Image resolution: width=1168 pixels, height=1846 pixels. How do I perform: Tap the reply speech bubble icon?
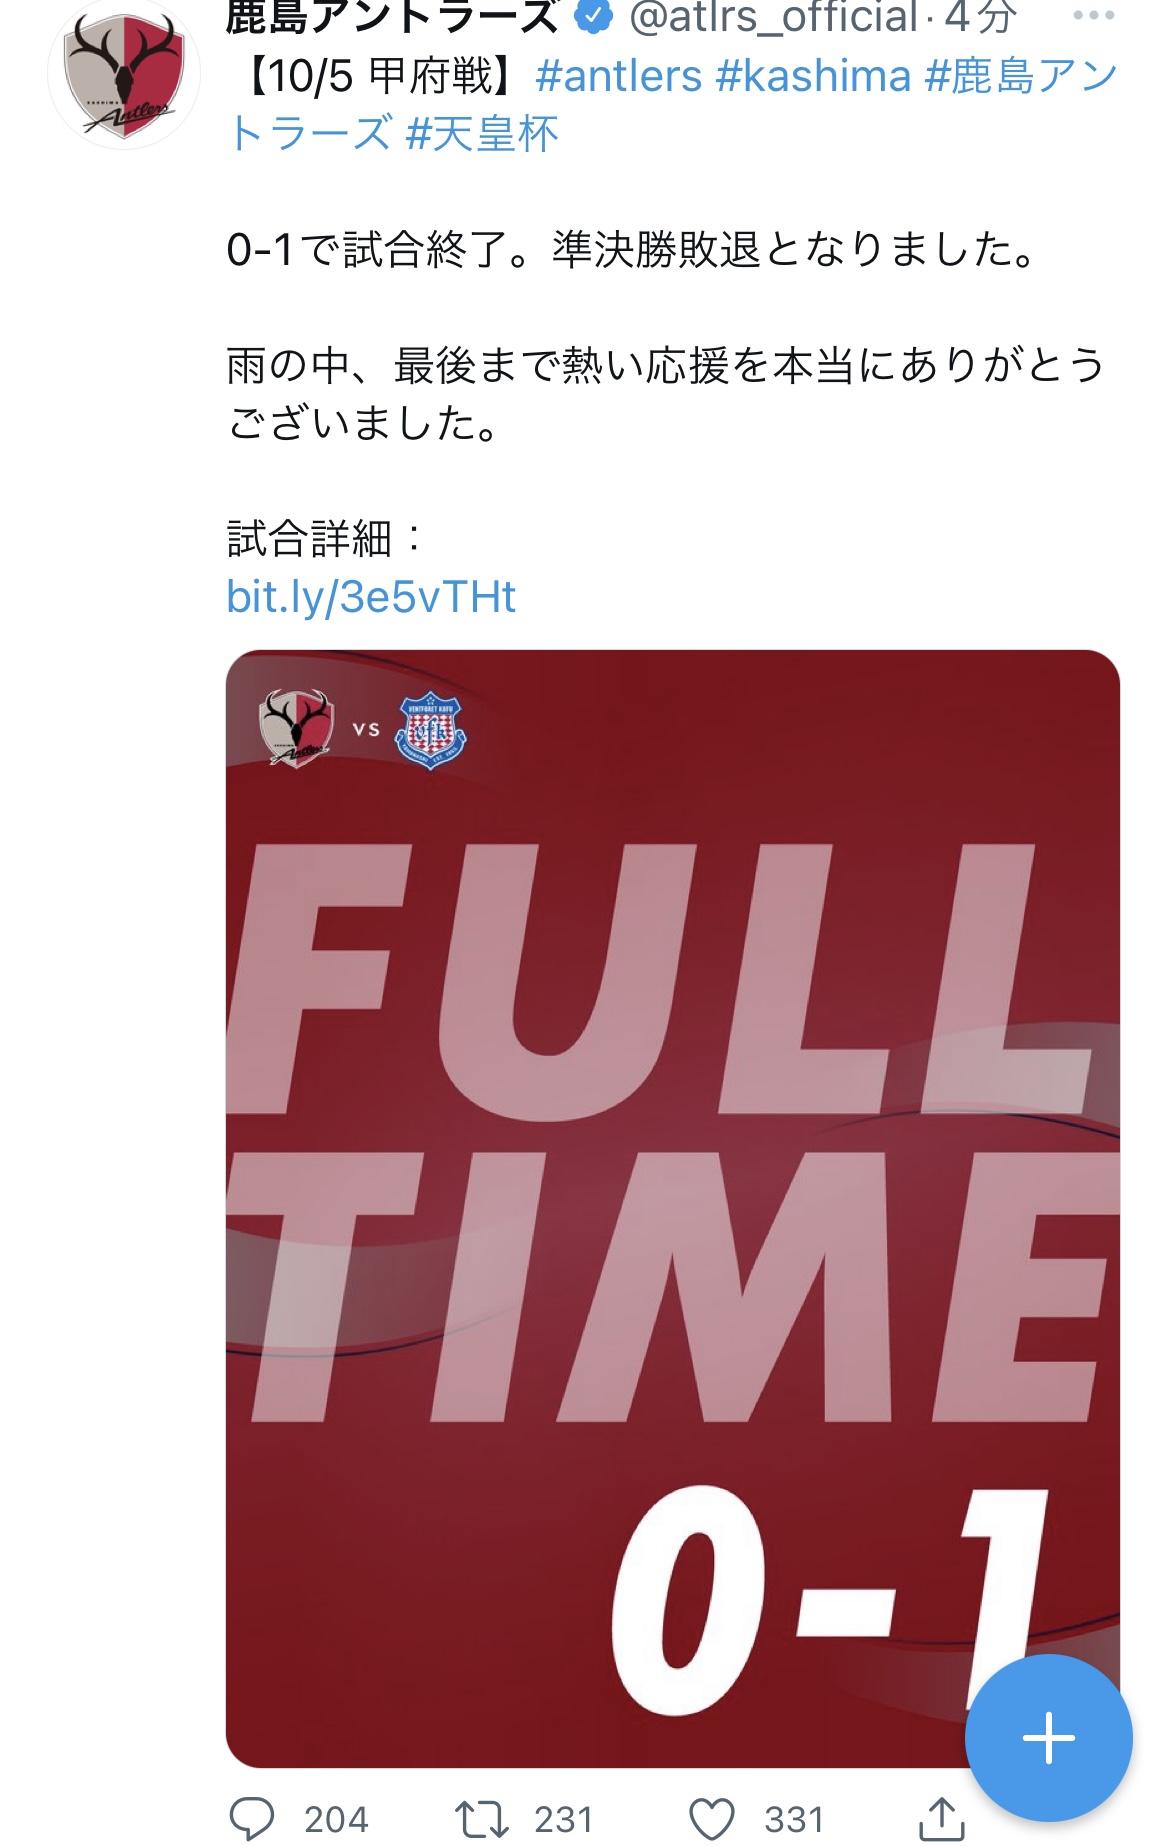tap(251, 1819)
